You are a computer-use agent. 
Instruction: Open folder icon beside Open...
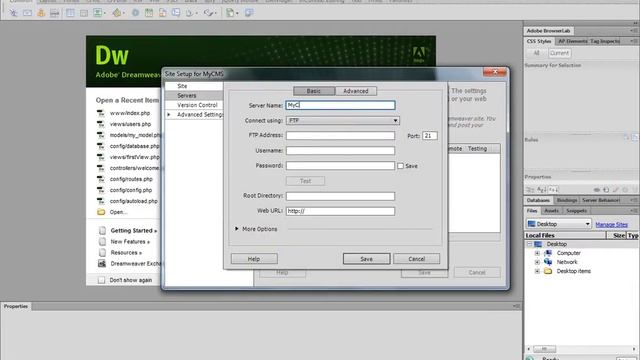[101, 212]
